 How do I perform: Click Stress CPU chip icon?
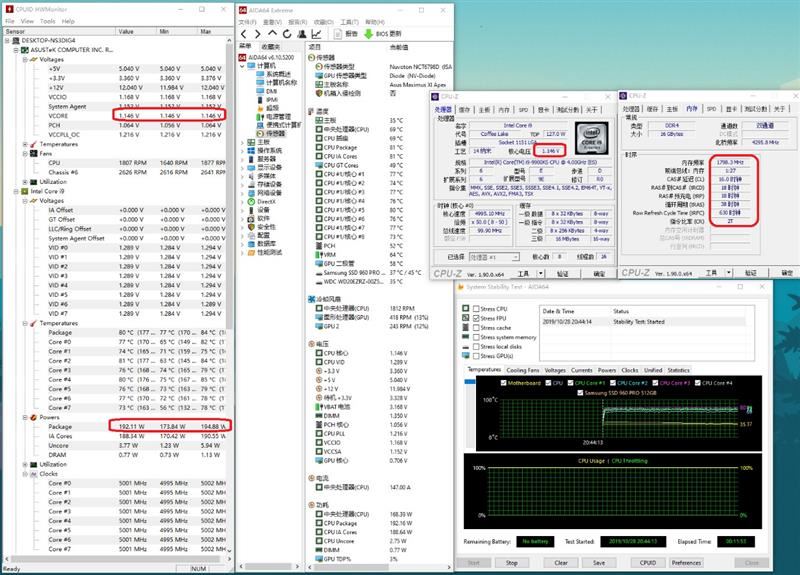click(465, 308)
